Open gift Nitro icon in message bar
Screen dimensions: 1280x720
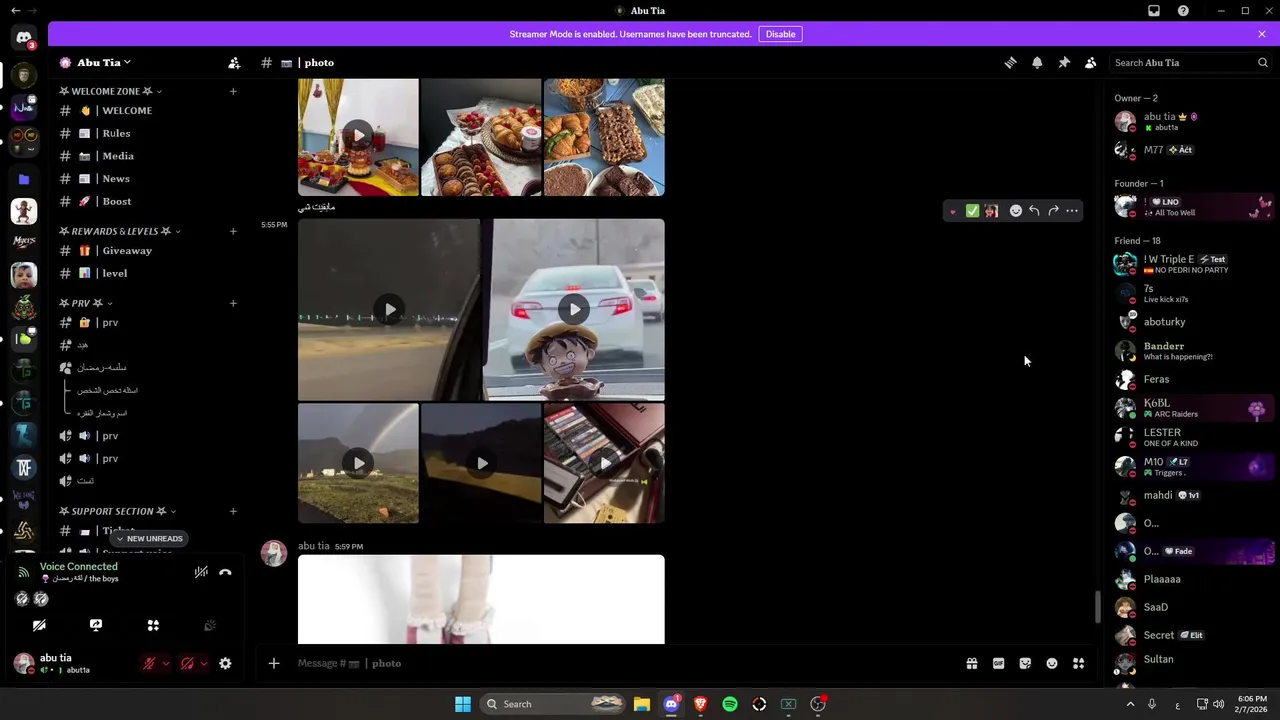tap(971, 663)
